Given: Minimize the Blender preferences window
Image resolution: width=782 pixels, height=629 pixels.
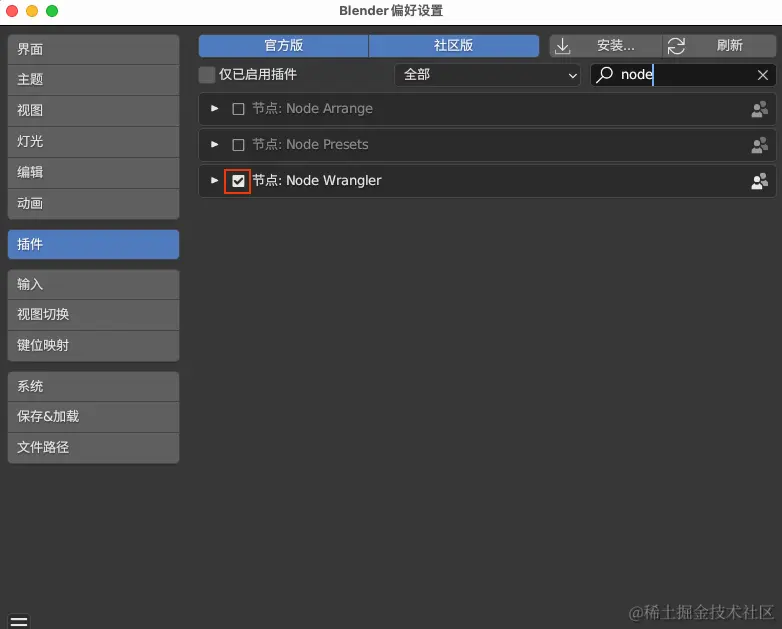Looking at the screenshot, I should (x=32, y=10).
